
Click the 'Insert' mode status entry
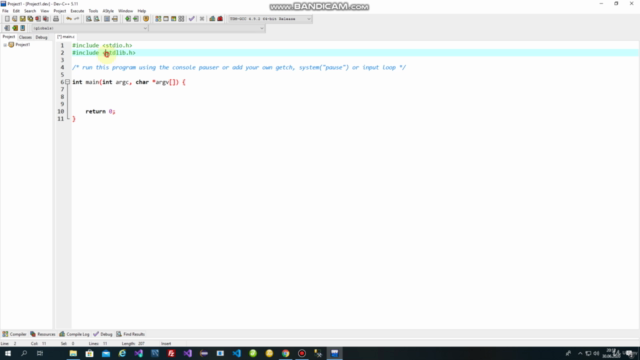click(x=166, y=344)
